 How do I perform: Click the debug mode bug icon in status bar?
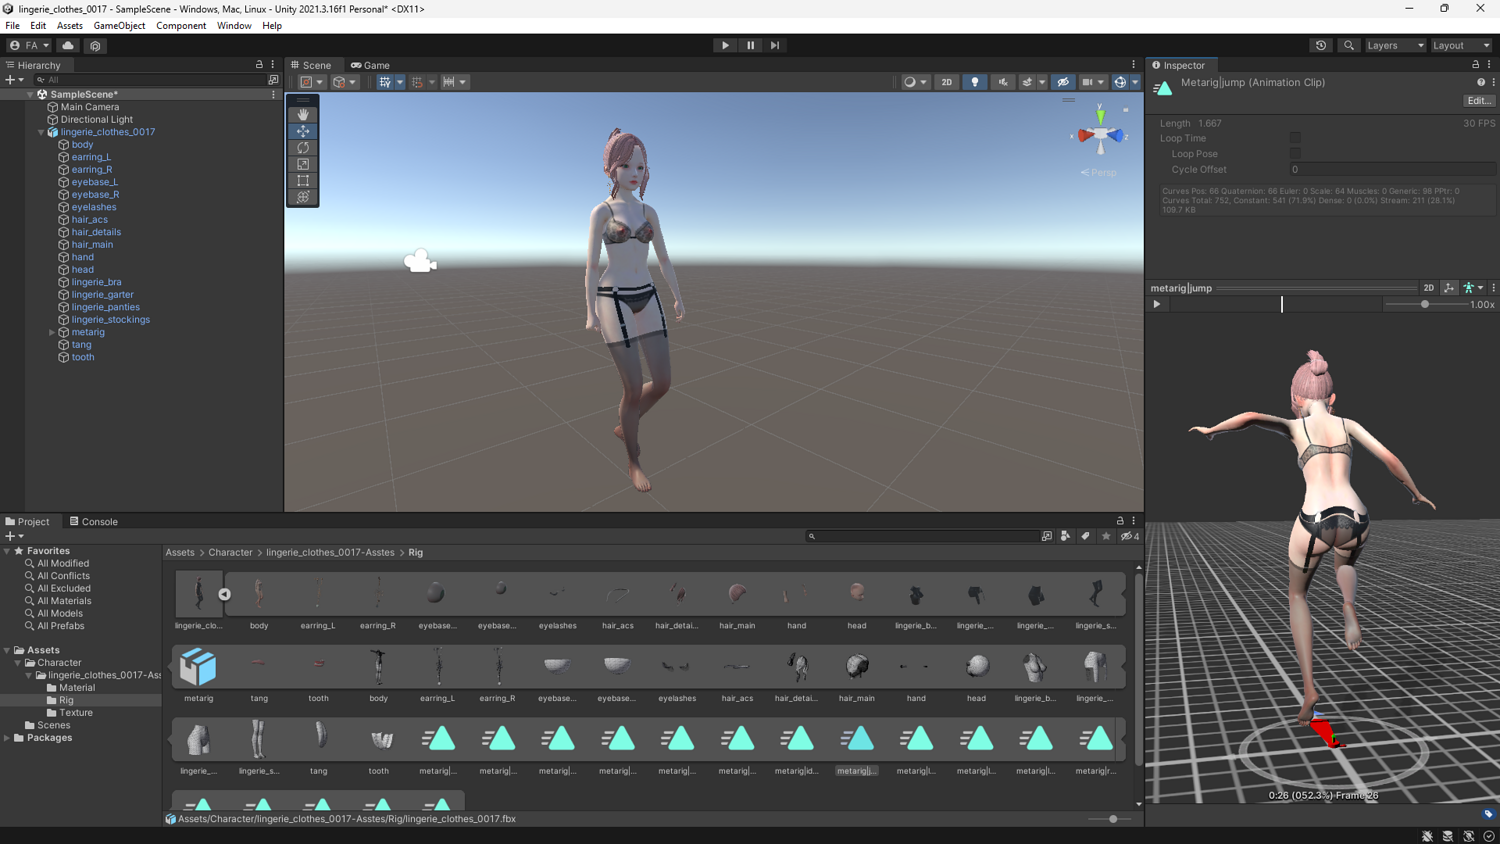pos(1427,836)
